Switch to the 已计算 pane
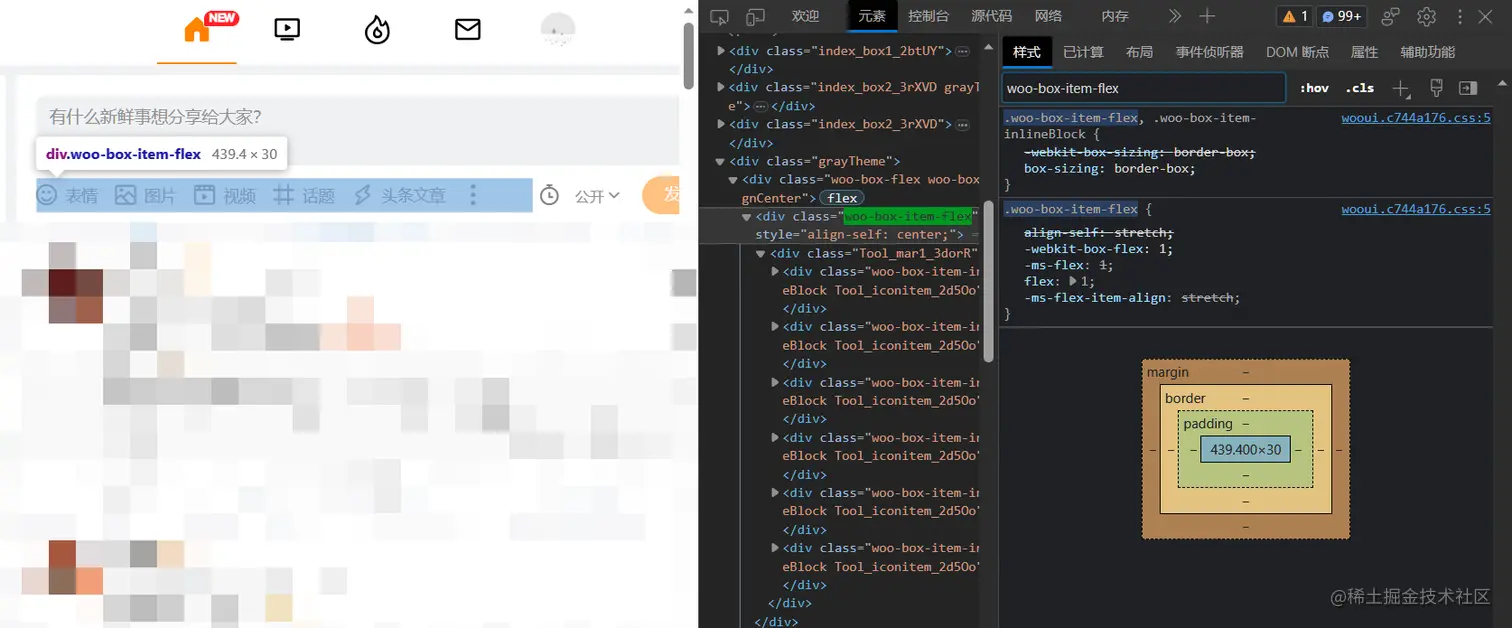This screenshot has width=1512, height=628. tap(1083, 52)
